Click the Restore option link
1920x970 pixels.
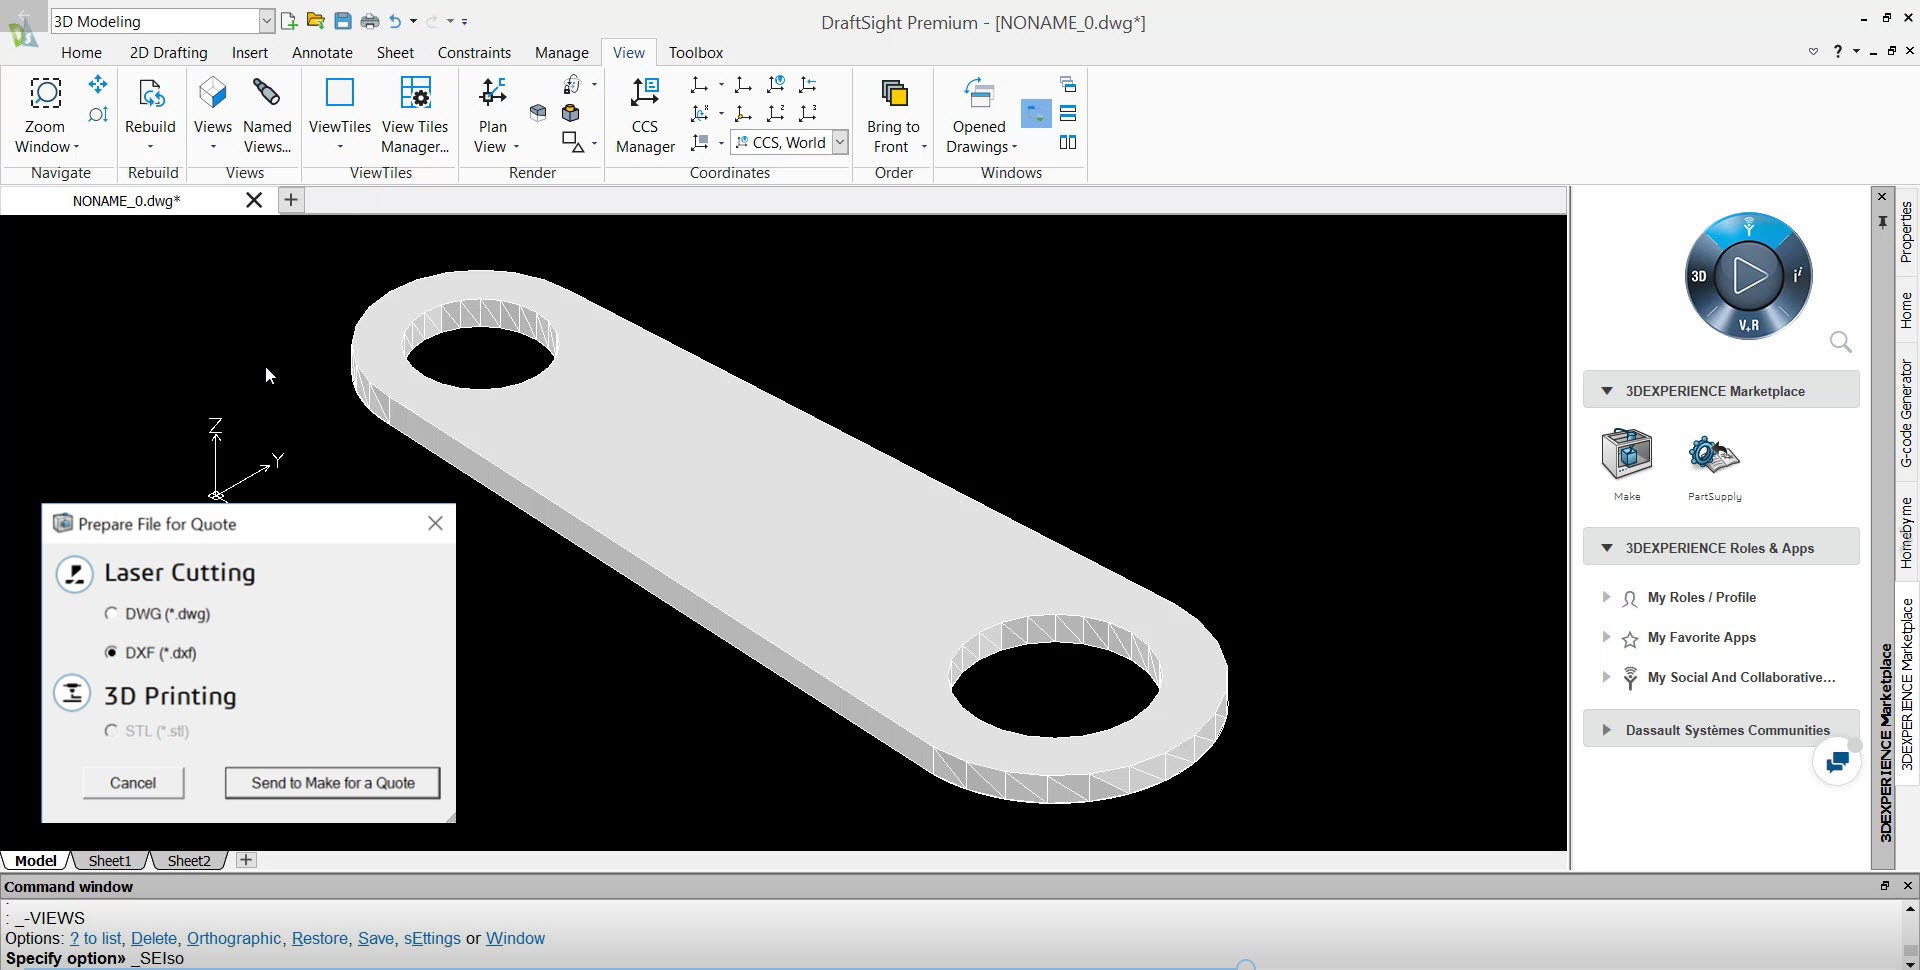point(320,938)
